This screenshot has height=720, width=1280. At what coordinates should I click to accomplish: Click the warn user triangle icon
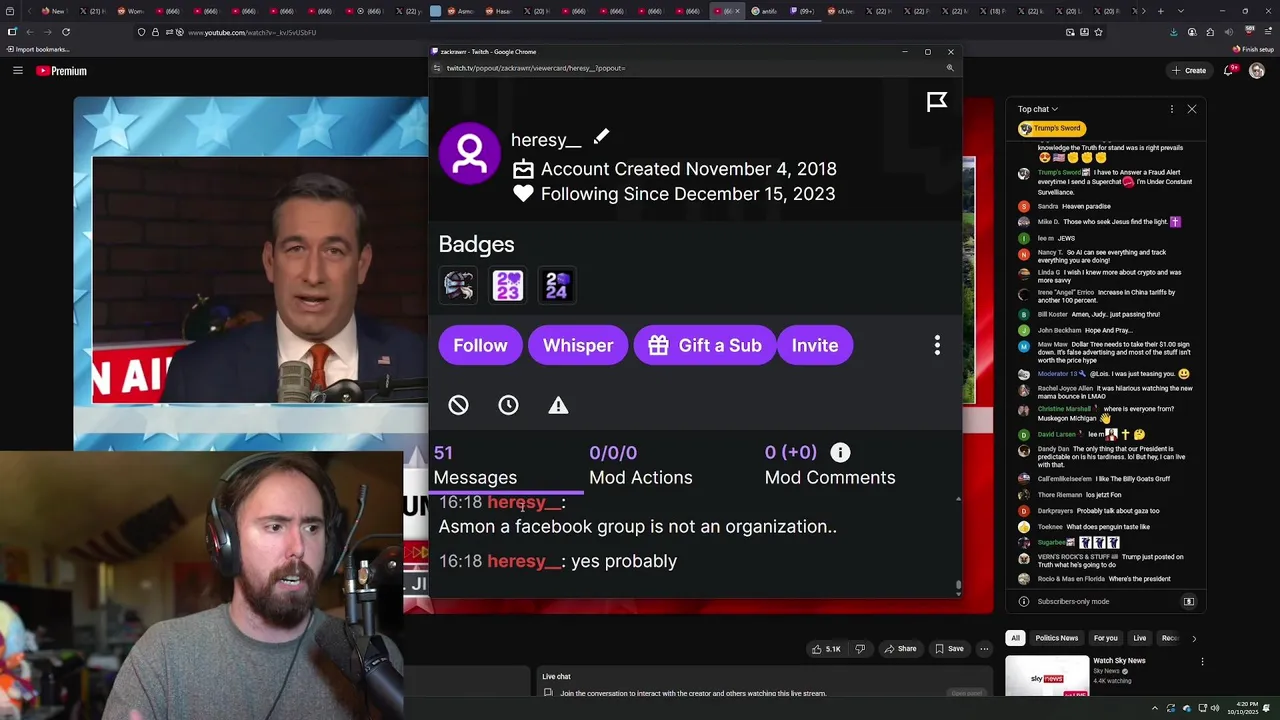(x=558, y=404)
